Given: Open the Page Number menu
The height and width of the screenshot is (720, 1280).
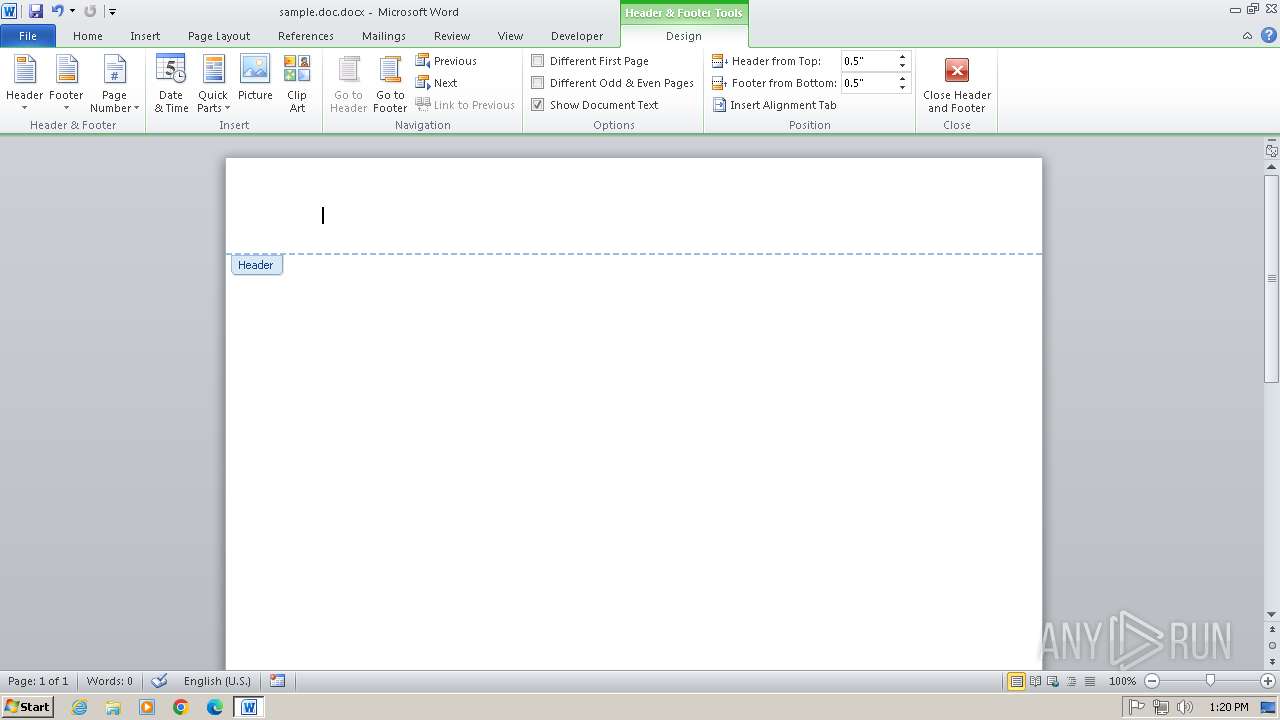Looking at the screenshot, I should [114, 84].
